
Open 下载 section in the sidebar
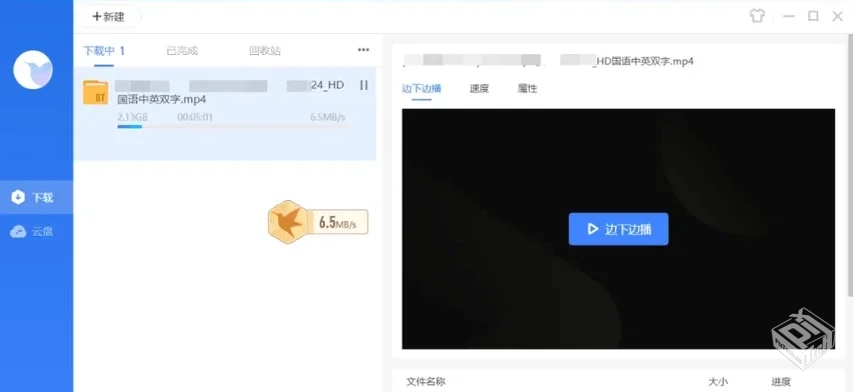tap(37, 197)
